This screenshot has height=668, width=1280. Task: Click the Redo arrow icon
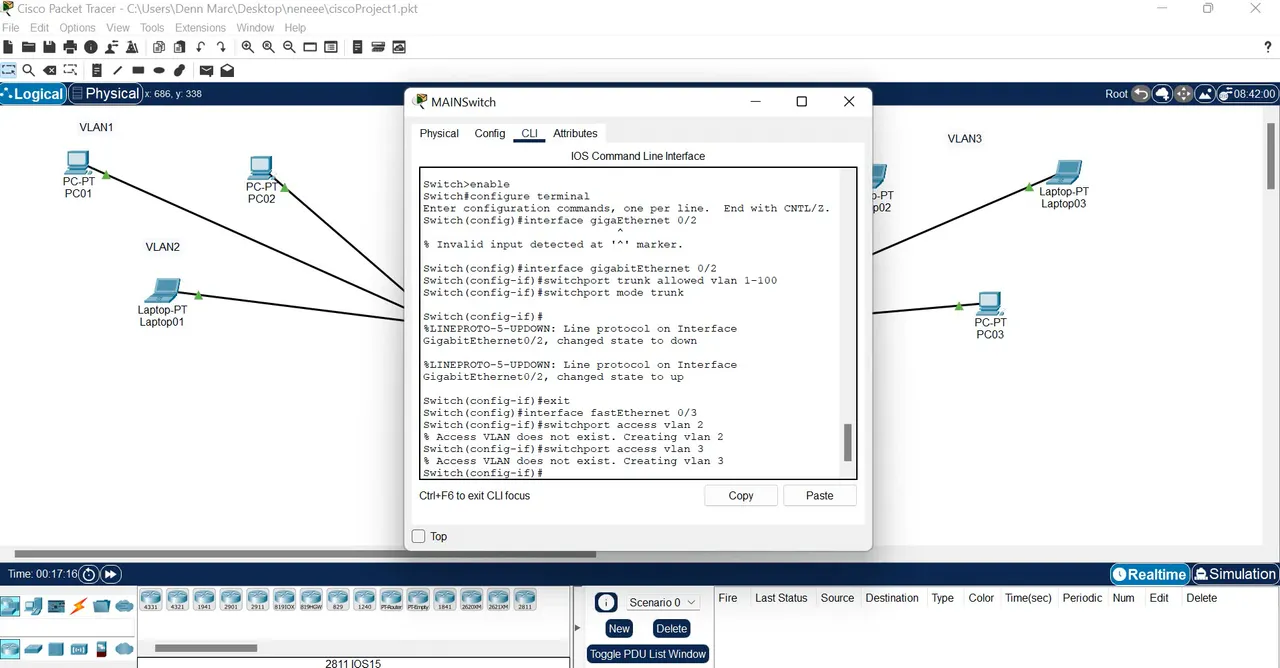click(222, 47)
